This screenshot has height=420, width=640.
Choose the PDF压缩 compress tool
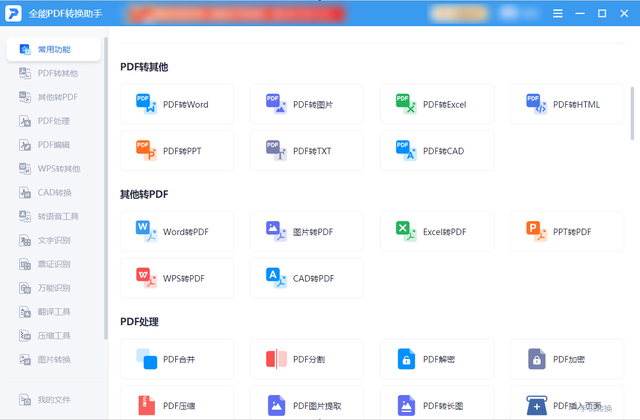(177, 402)
